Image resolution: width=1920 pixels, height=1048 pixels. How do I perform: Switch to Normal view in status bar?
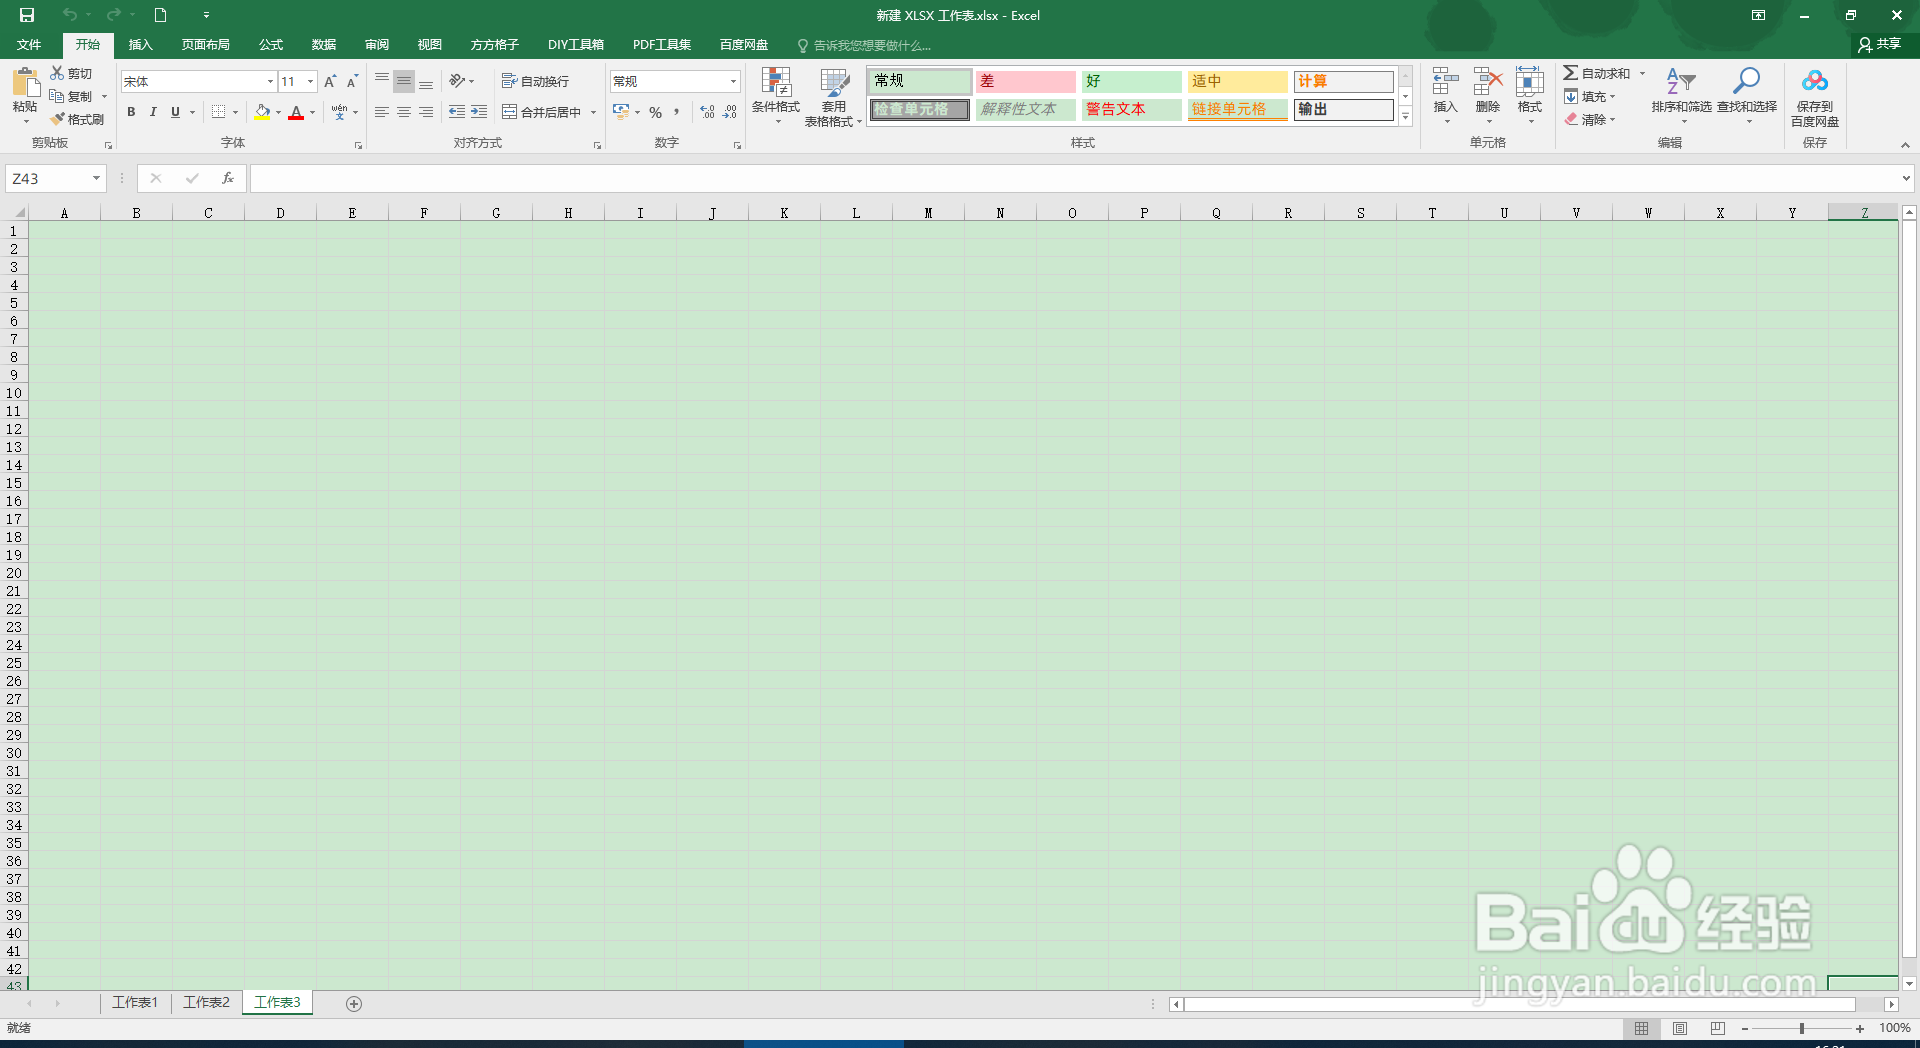click(x=1642, y=1028)
